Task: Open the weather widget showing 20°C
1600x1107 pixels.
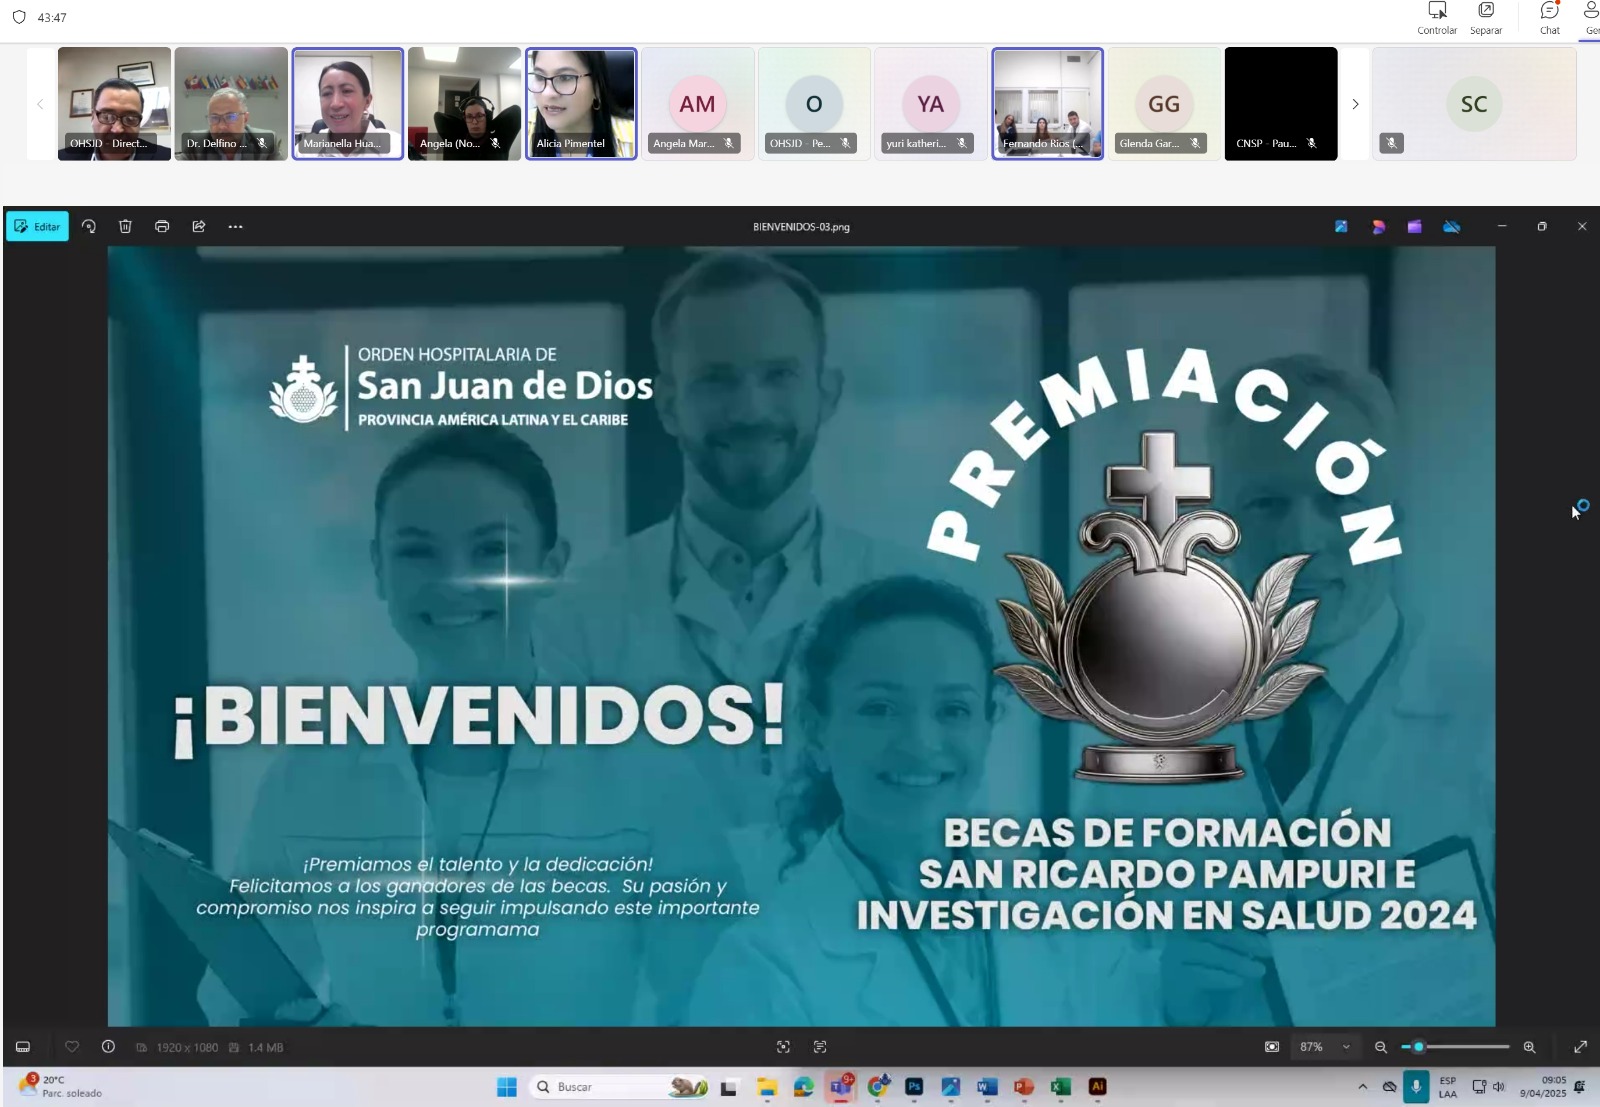Action: coord(62,1087)
